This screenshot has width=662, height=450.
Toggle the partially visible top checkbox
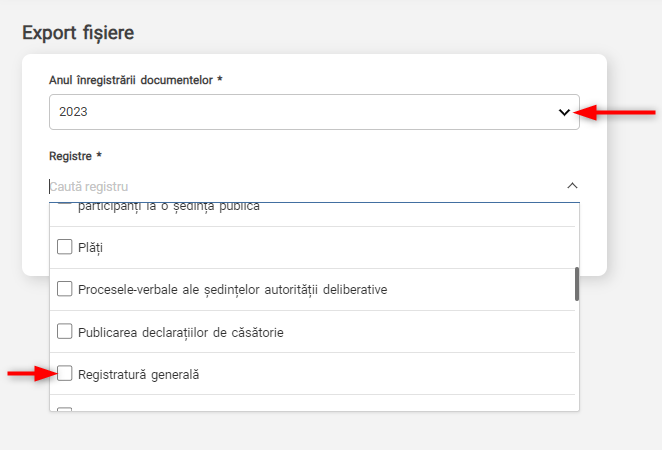[x=65, y=204]
